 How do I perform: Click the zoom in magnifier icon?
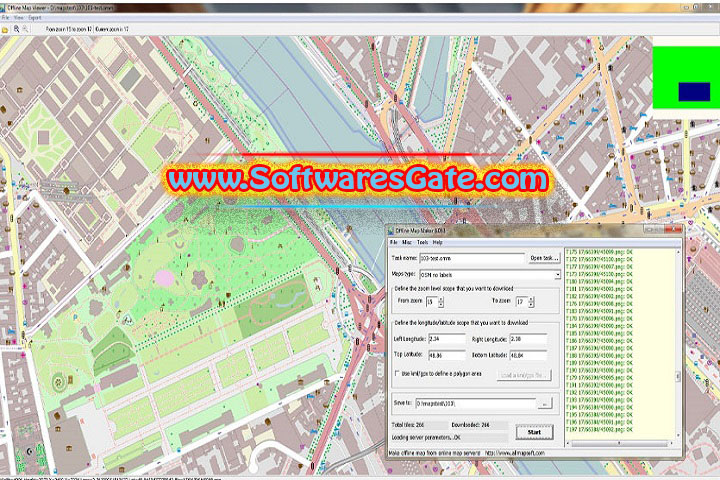coord(17,29)
